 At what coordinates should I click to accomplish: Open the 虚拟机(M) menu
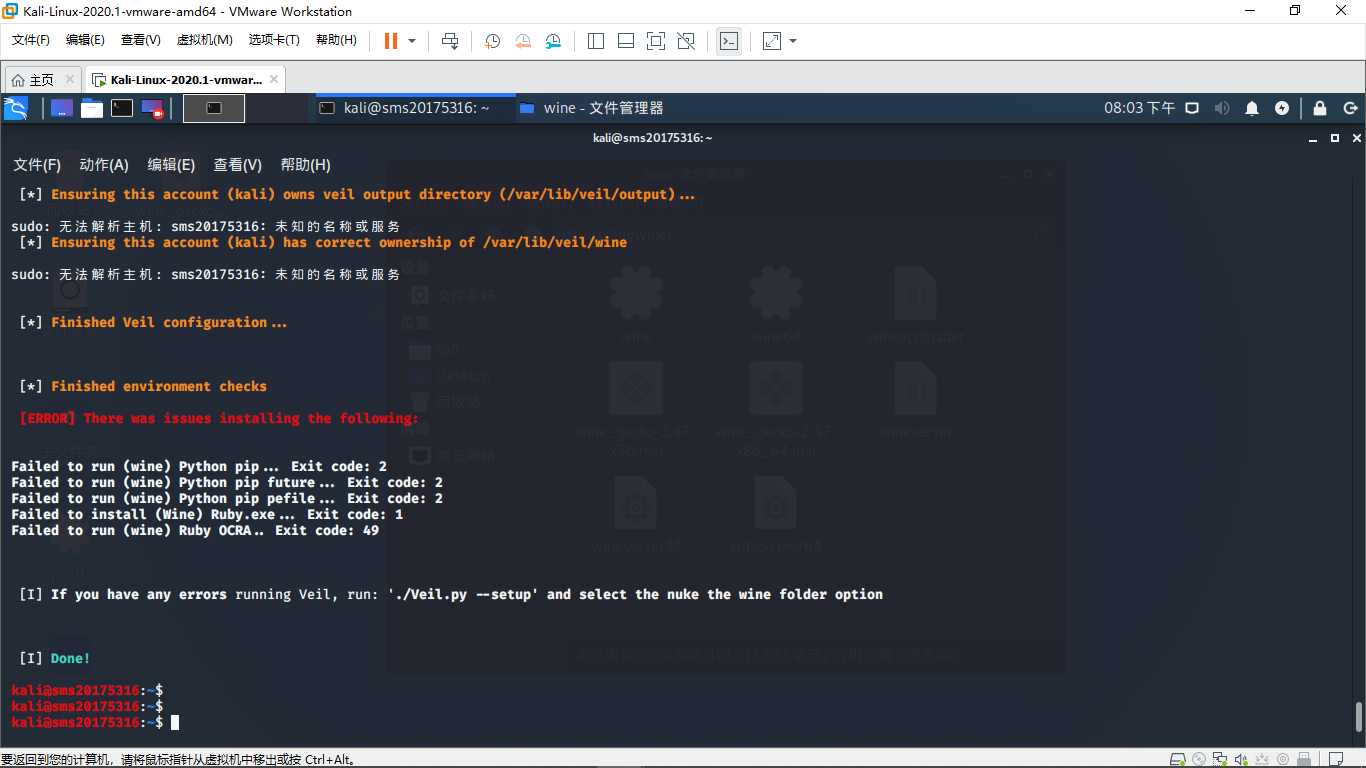(204, 40)
